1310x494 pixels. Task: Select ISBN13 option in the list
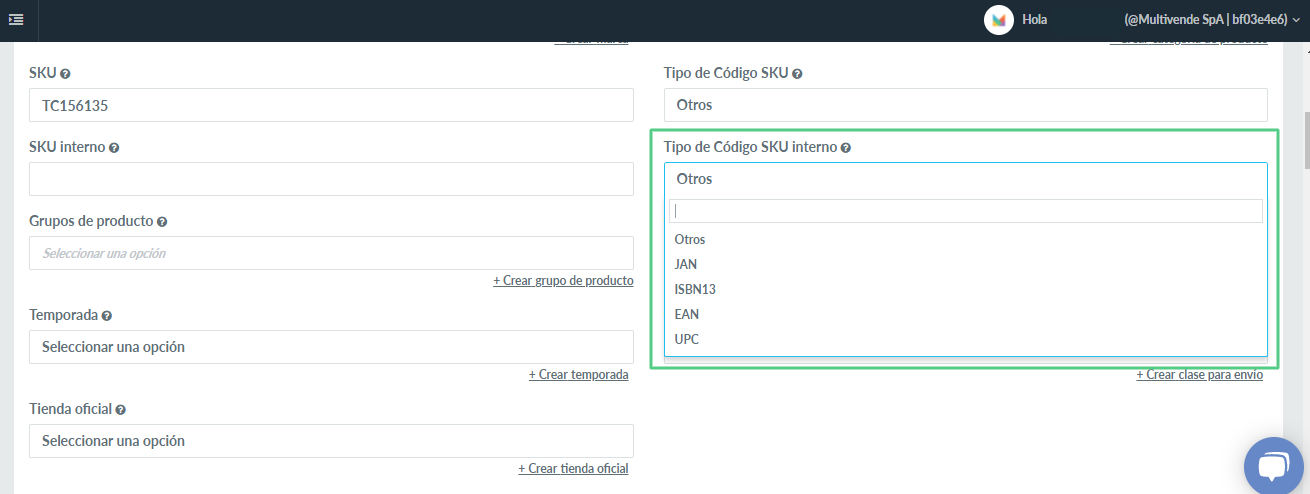[966, 290]
